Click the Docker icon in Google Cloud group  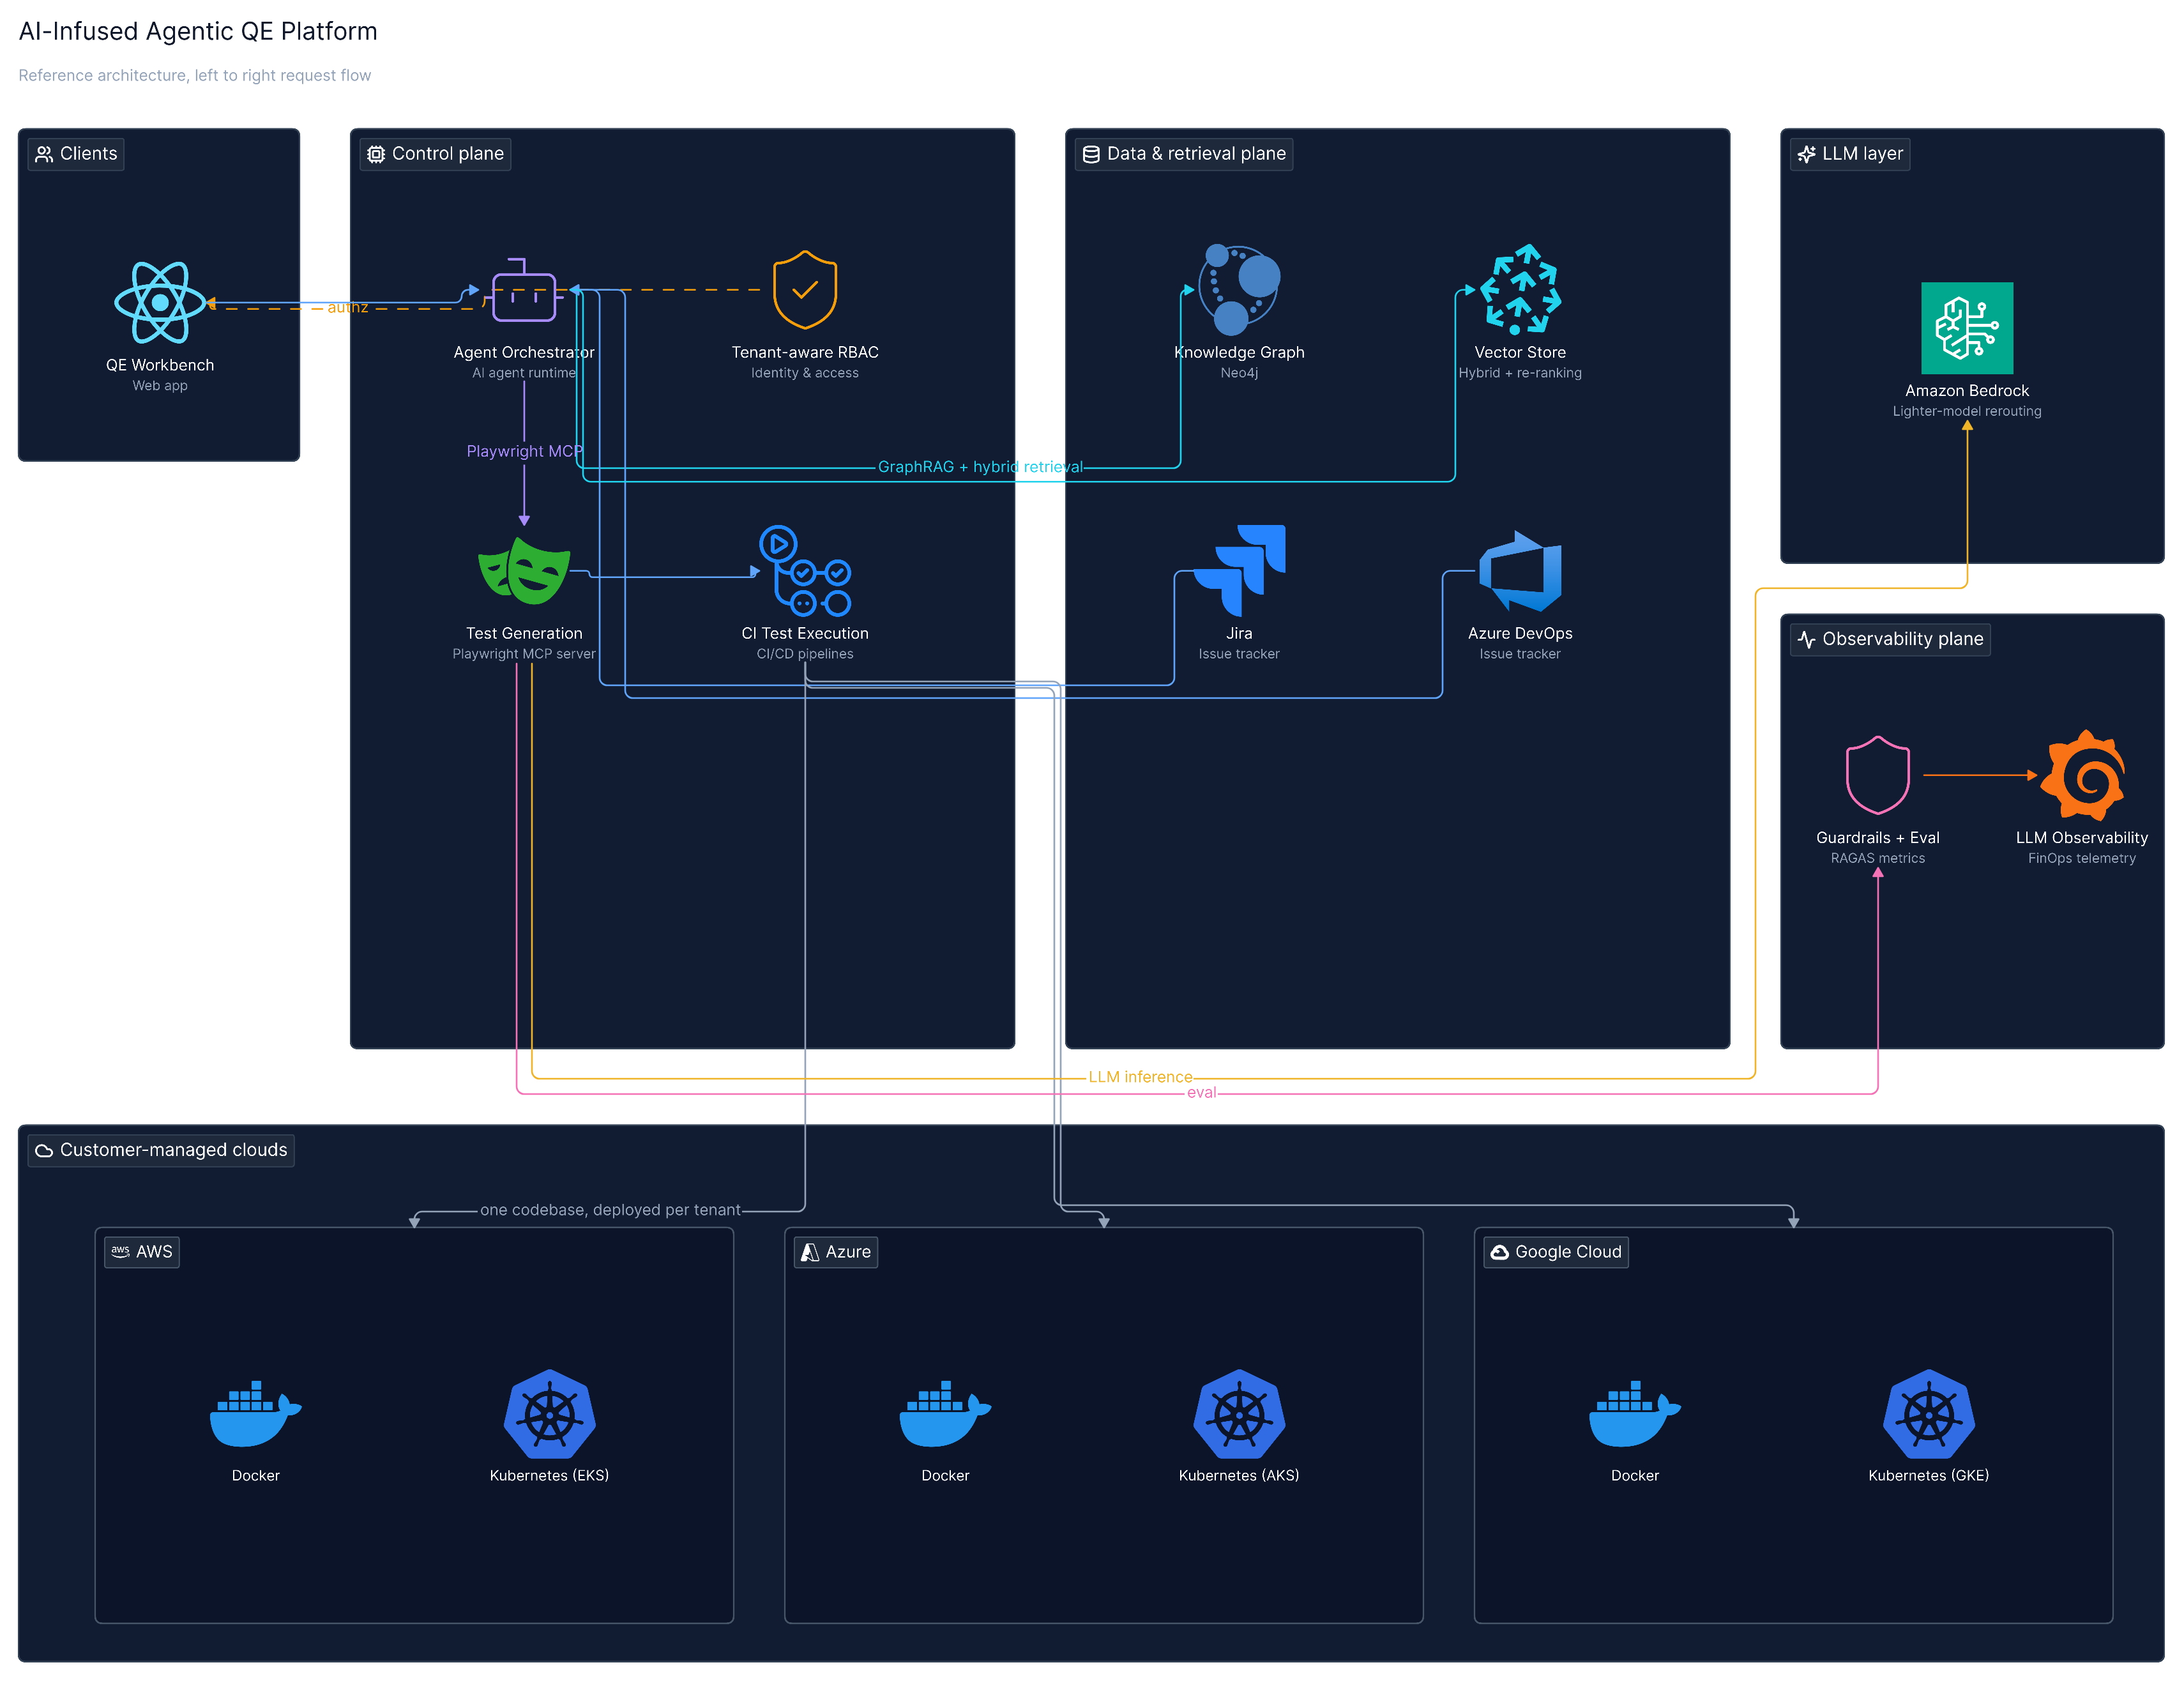[x=1635, y=1413]
